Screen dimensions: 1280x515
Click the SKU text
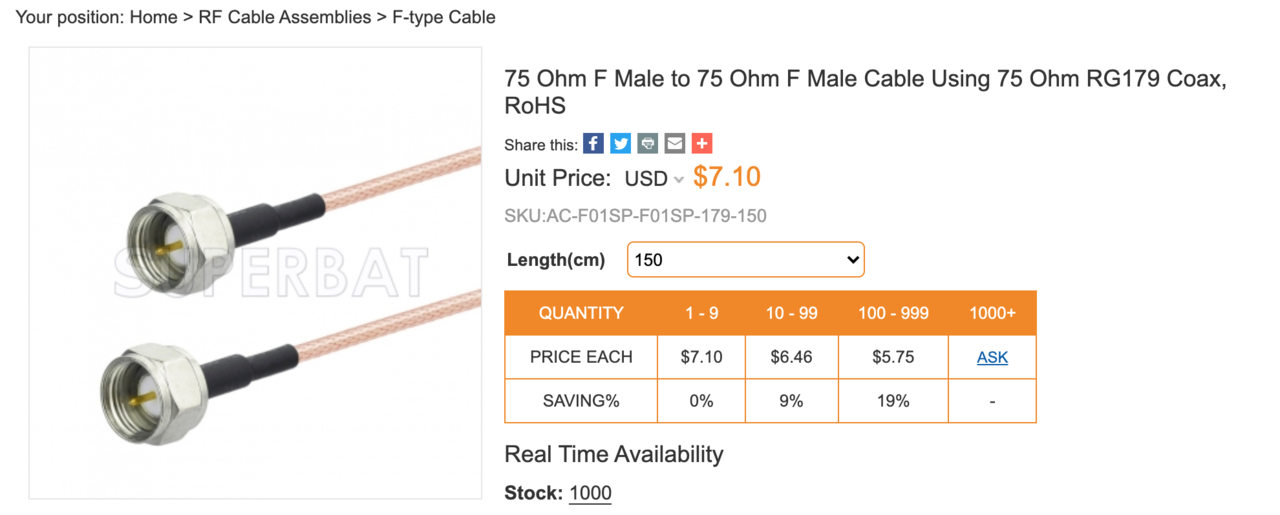click(635, 216)
